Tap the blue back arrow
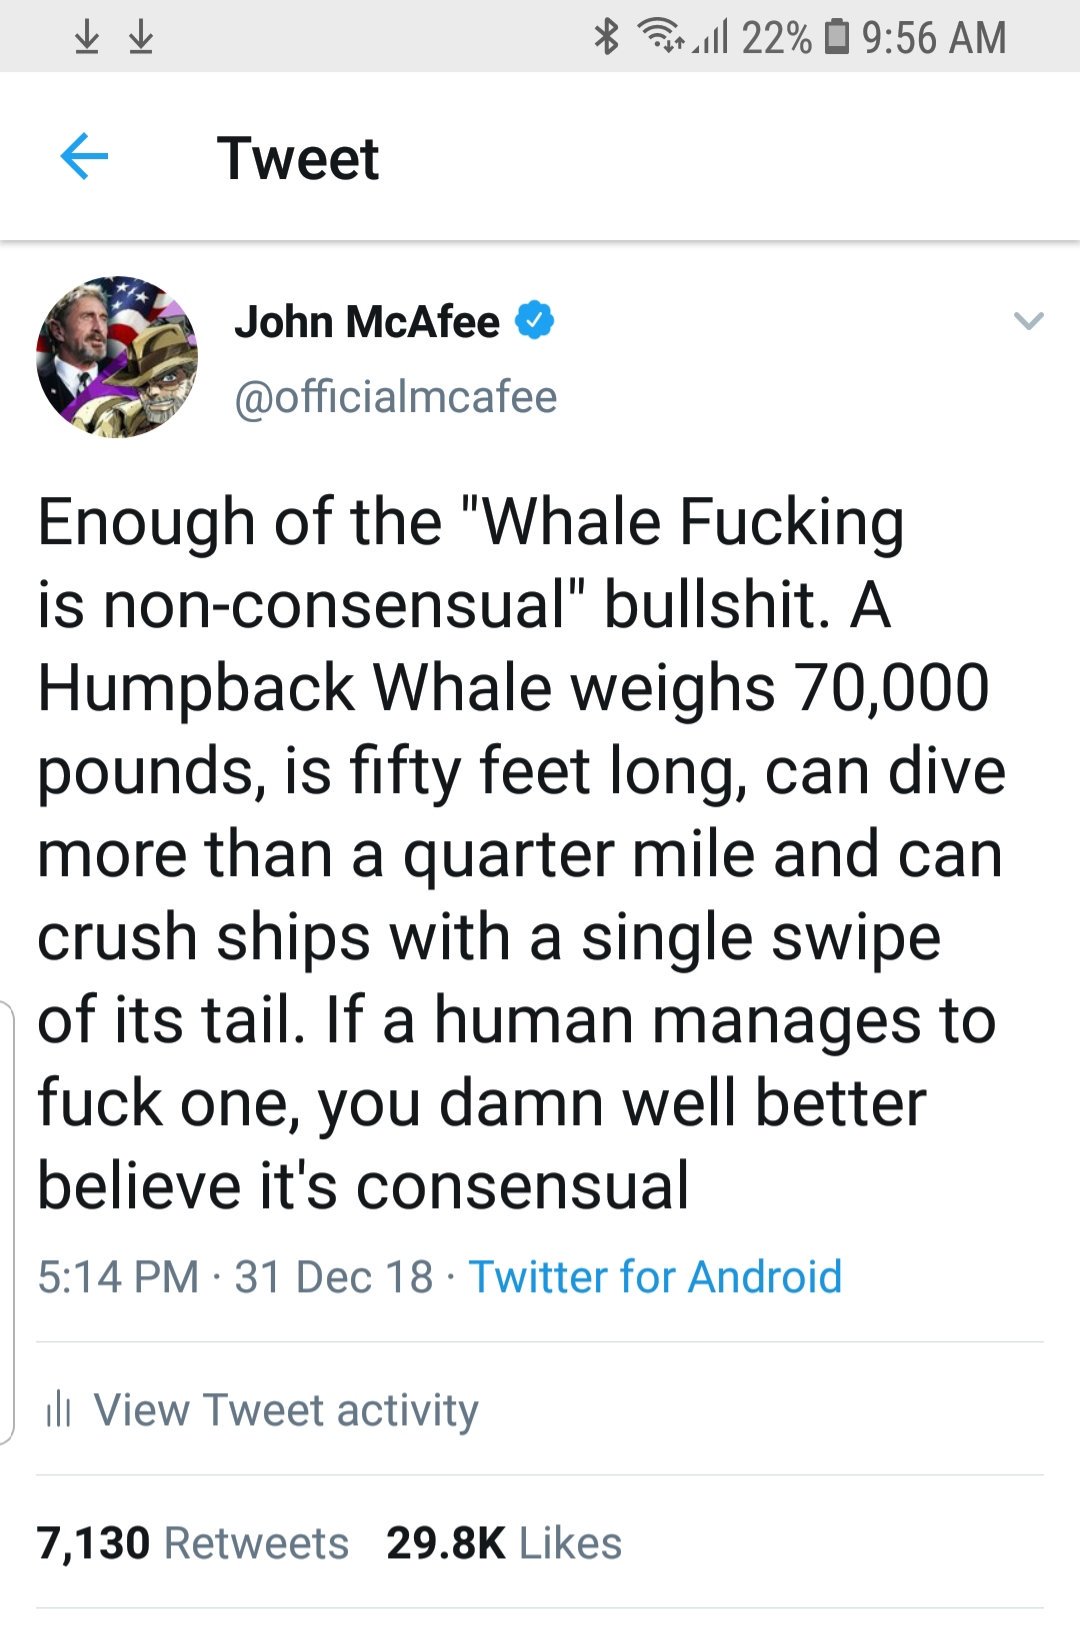This screenshot has height=1630, width=1080. coord(84,157)
